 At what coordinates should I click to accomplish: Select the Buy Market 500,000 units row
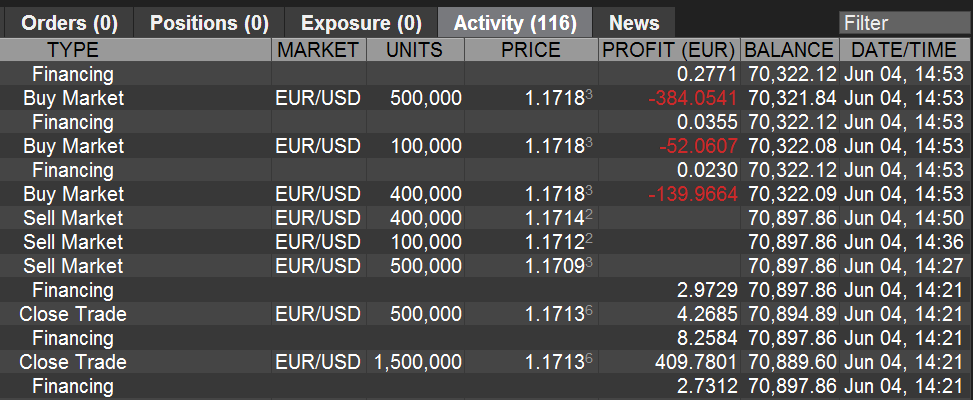pos(74,98)
